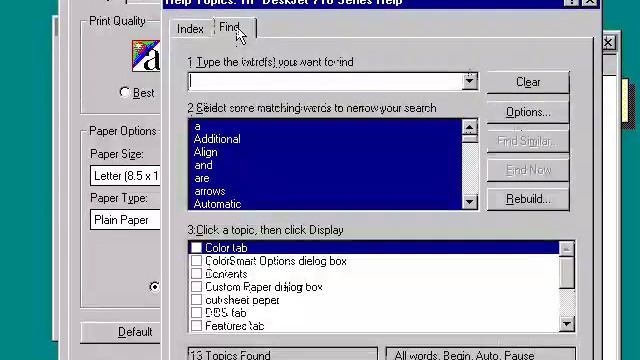This screenshot has width=640, height=360.
Task: Check the 'DOS tab' topic checkbox
Action: tap(196, 313)
